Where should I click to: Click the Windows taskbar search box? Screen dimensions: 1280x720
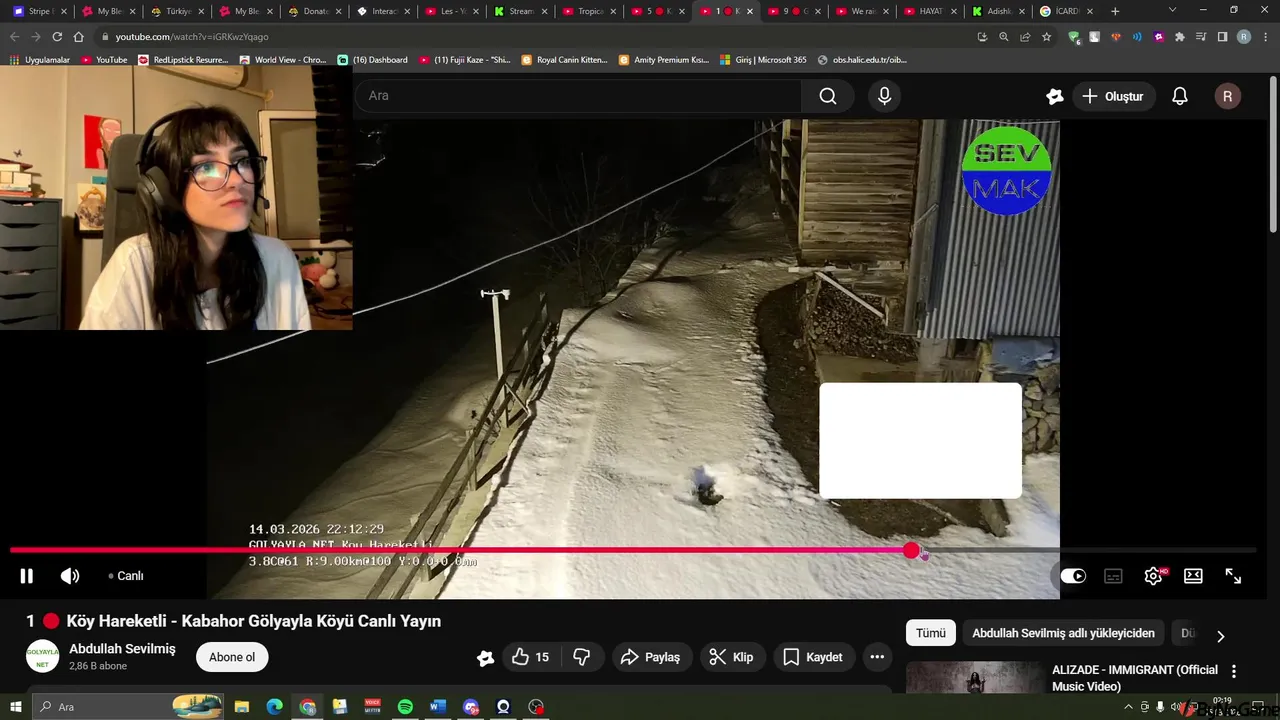pyautogui.click(x=128, y=707)
